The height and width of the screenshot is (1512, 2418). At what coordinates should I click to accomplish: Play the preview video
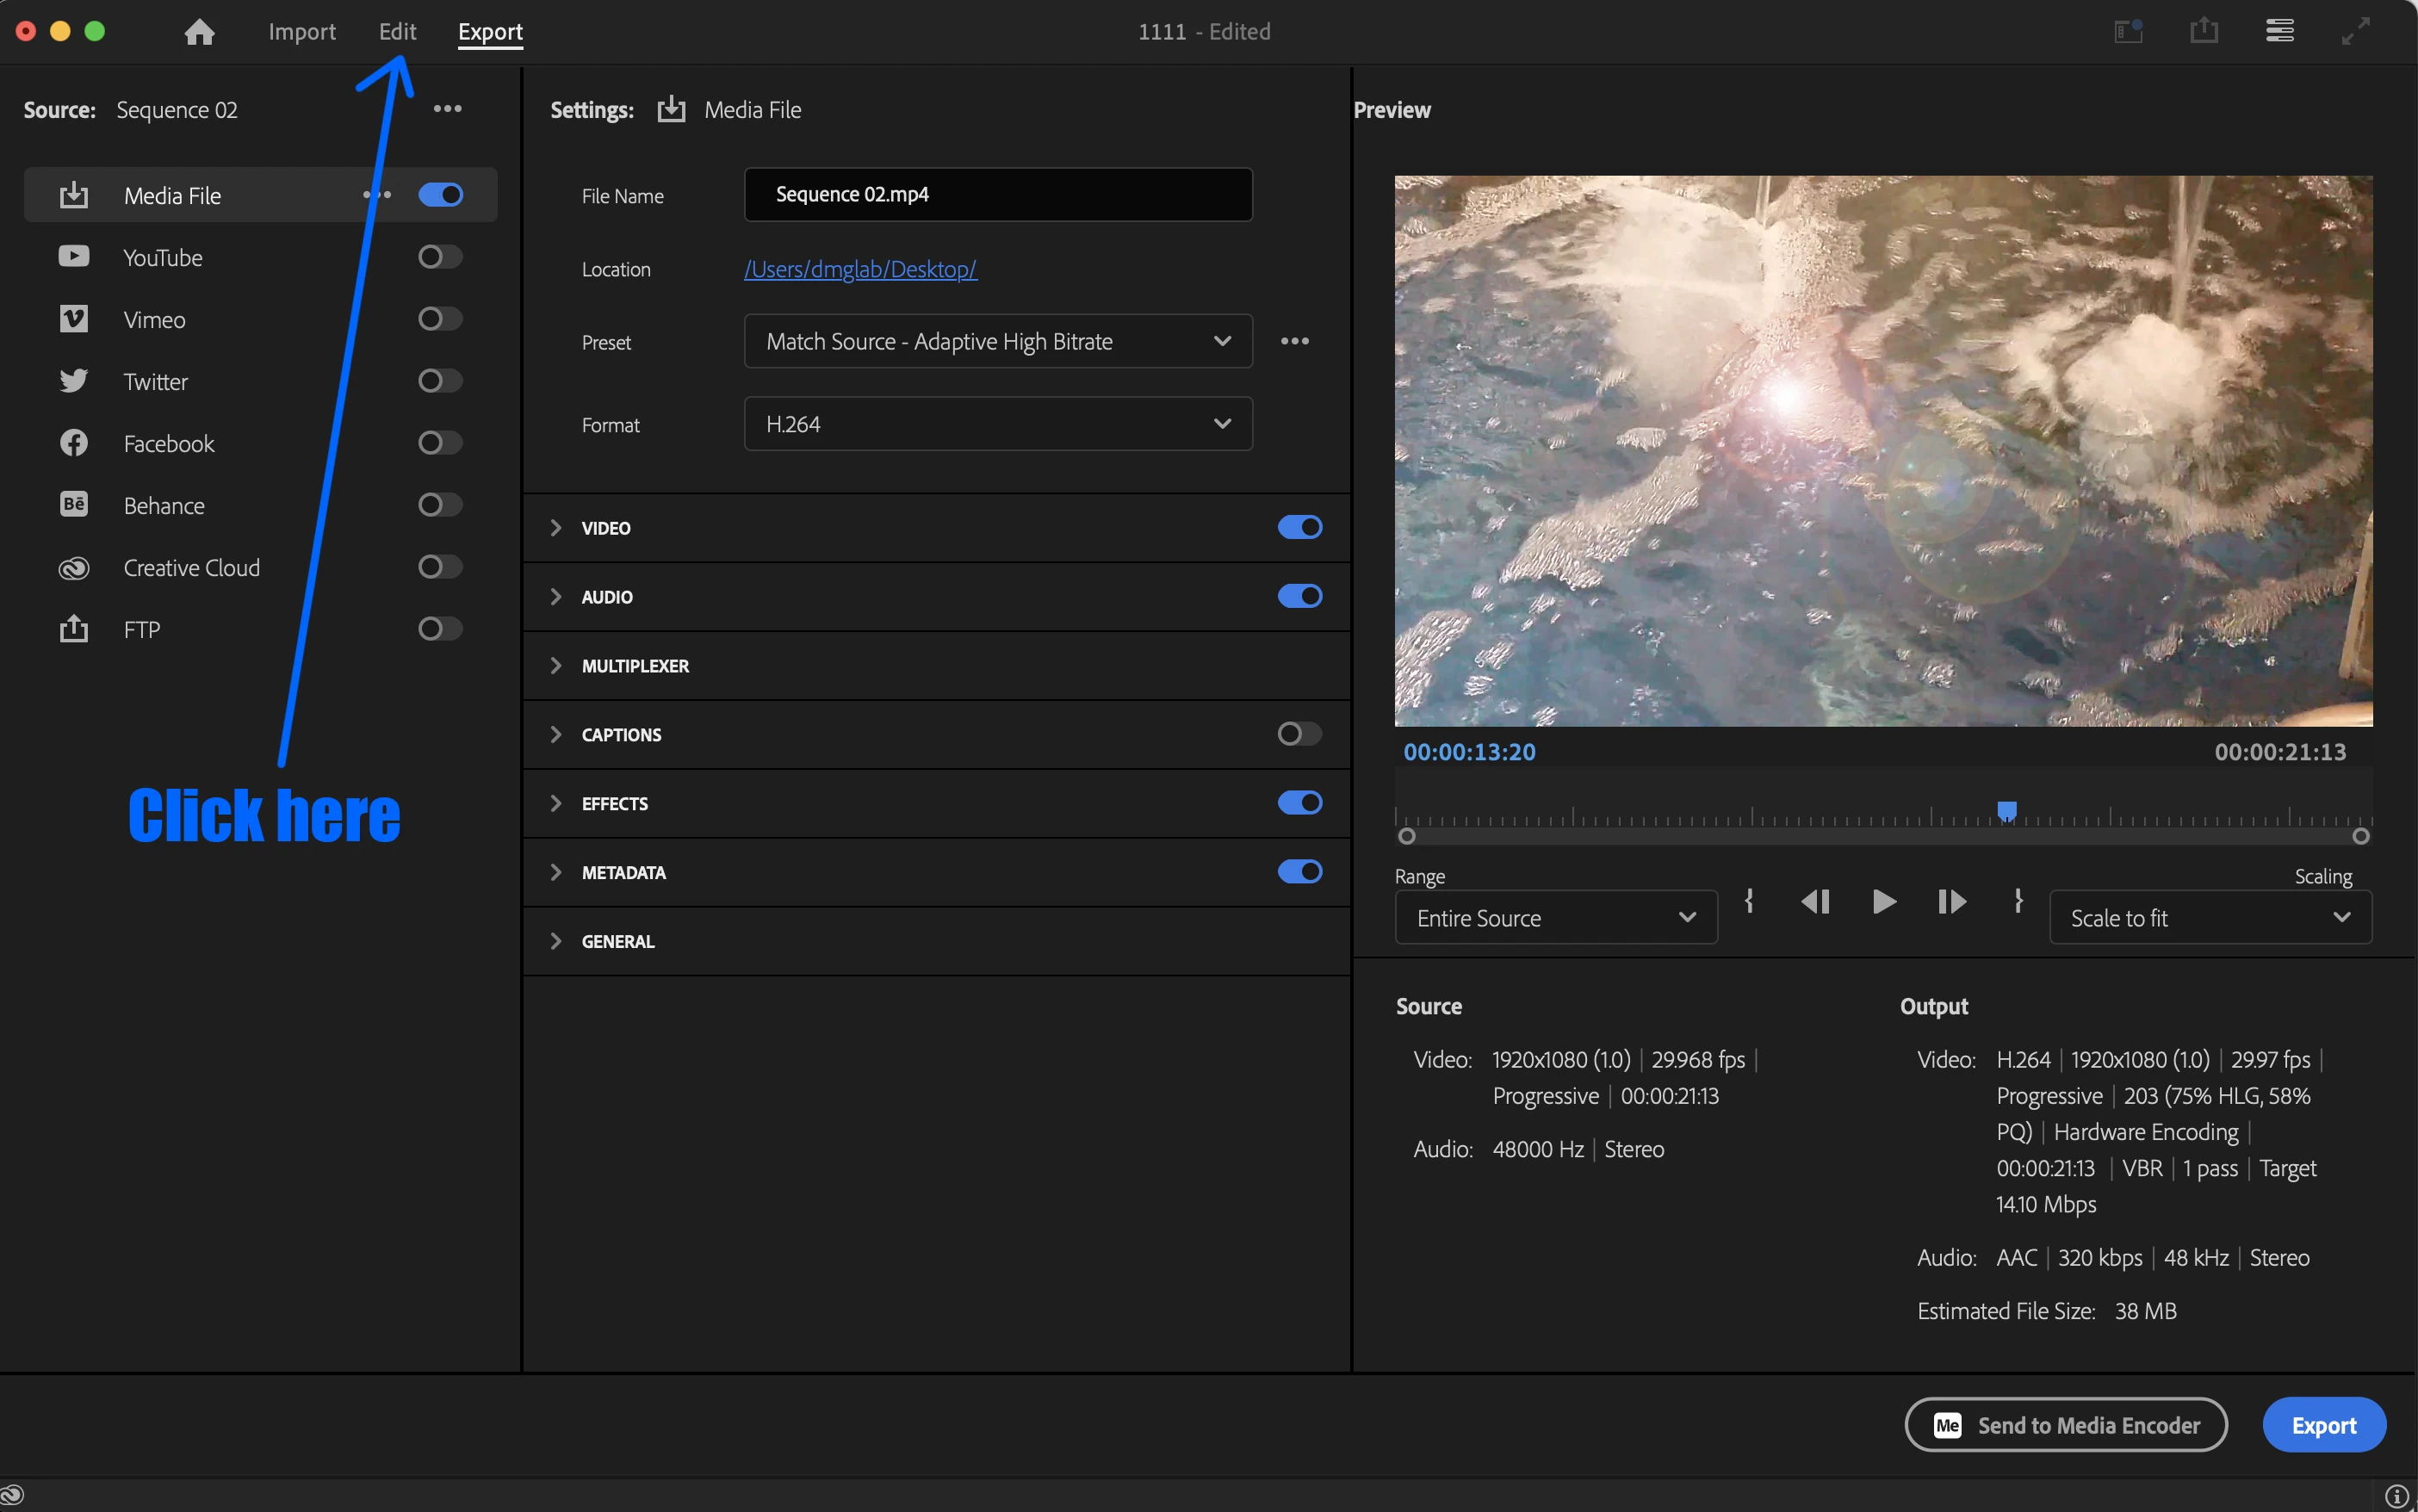1883,902
